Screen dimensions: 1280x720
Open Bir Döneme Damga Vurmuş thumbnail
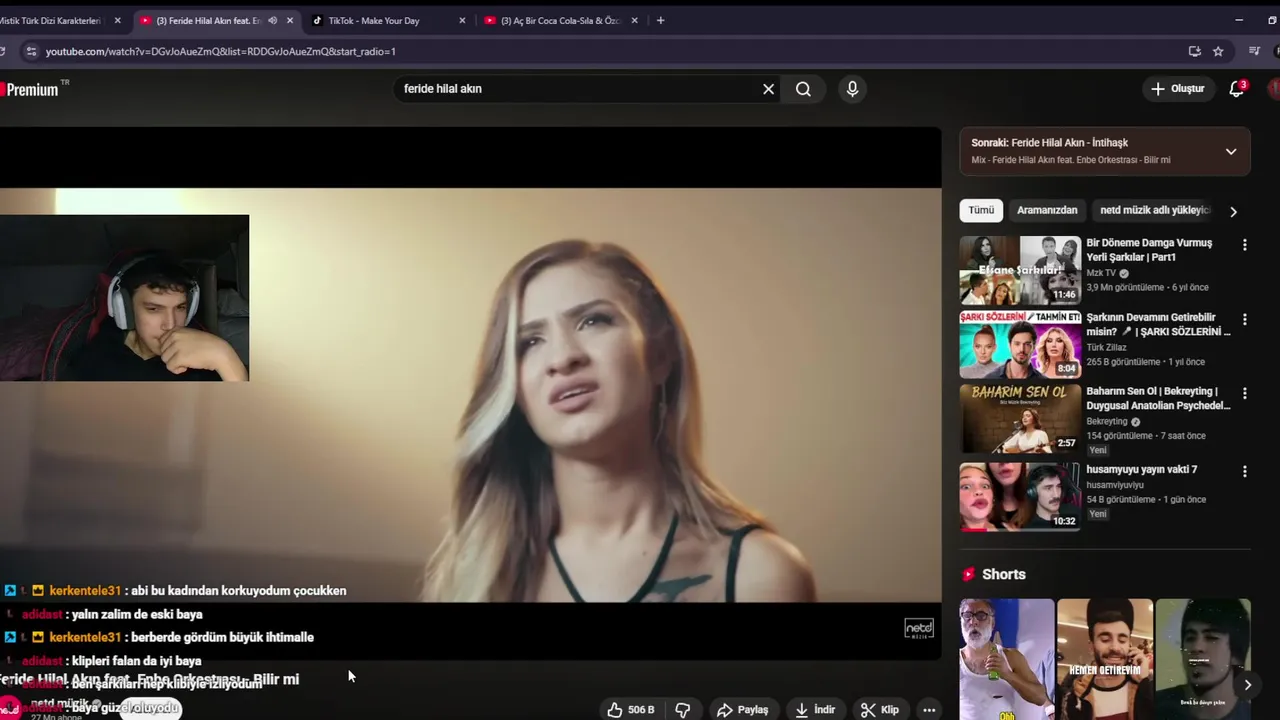click(1020, 270)
